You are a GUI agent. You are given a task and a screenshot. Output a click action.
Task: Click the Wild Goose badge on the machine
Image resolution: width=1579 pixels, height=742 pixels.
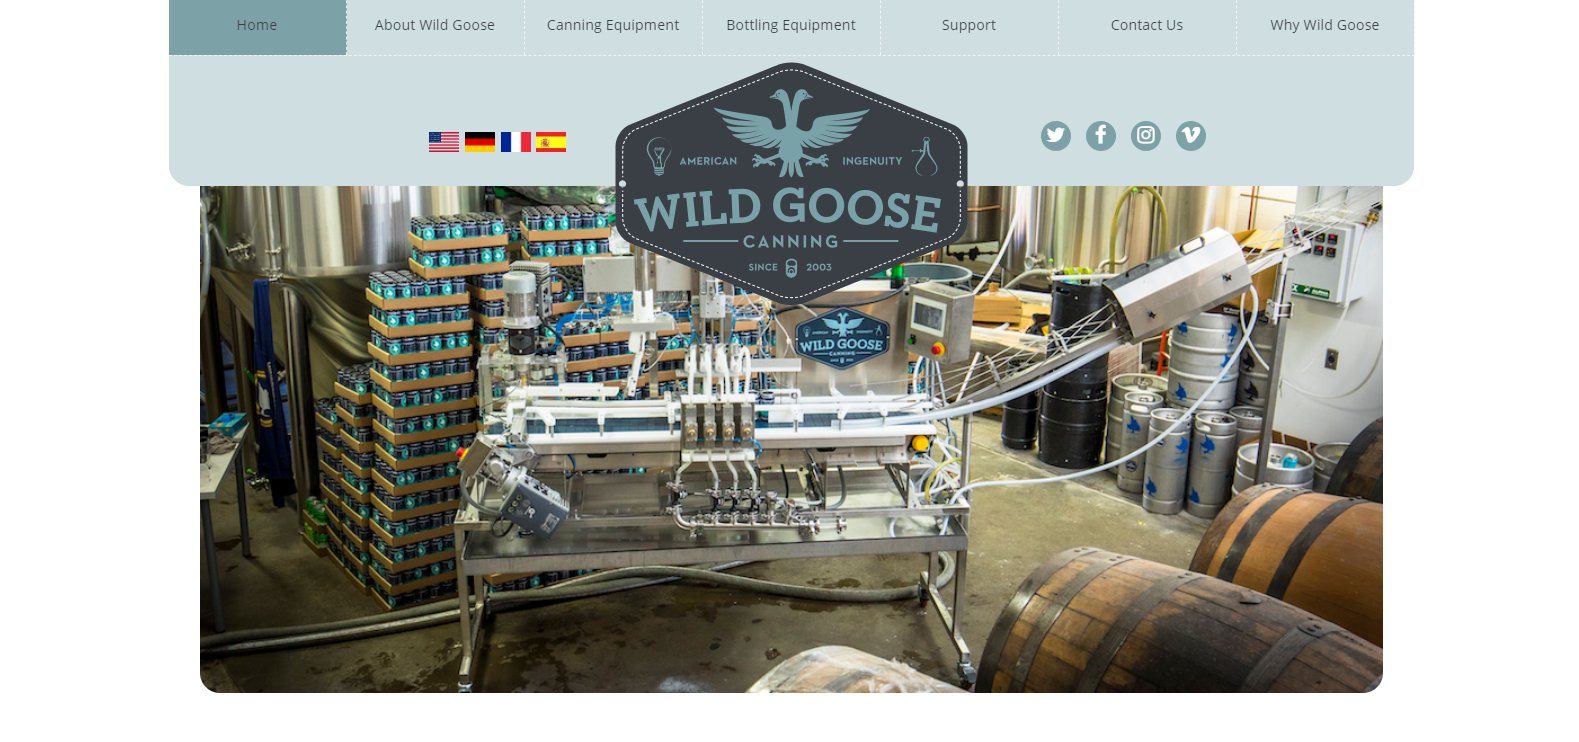click(x=842, y=339)
